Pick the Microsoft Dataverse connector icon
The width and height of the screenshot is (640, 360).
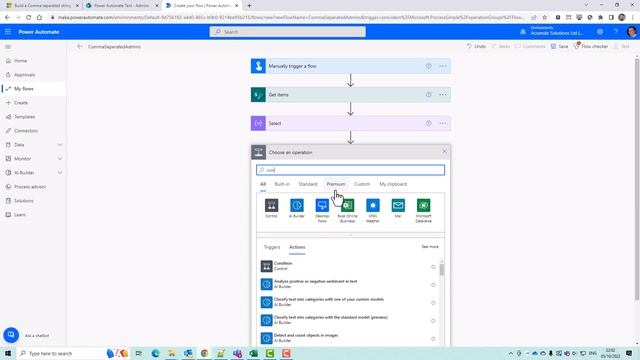[423, 205]
